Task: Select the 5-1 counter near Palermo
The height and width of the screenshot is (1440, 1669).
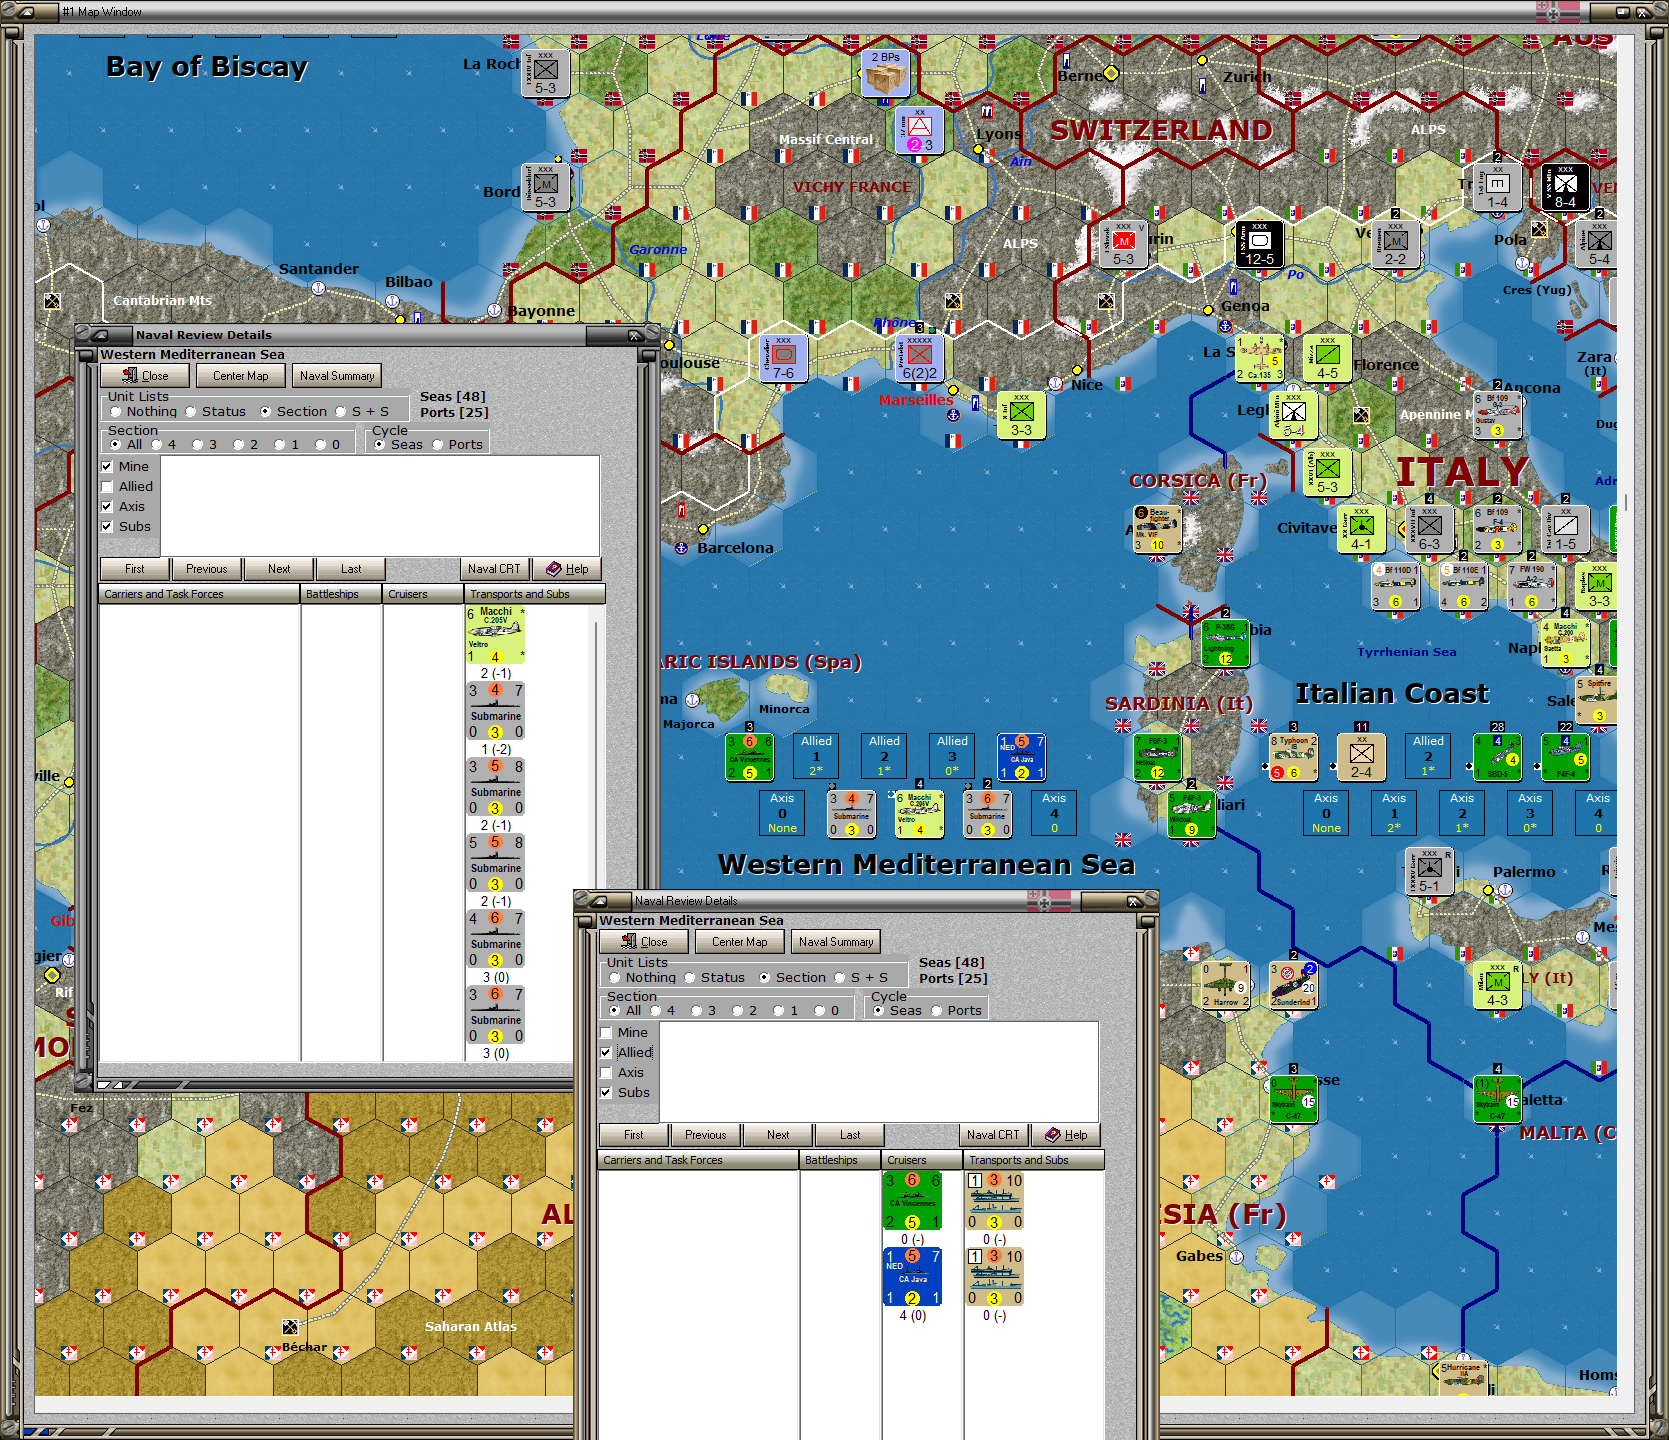Action: [1429, 871]
